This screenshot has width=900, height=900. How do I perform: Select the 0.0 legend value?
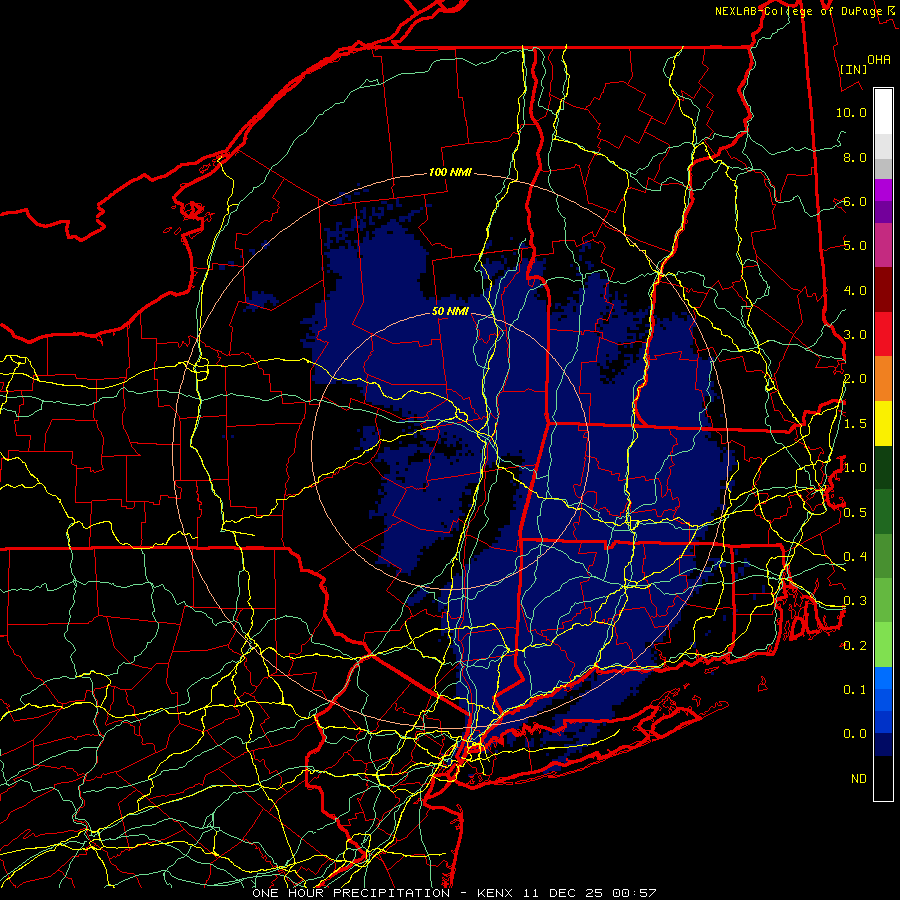point(855,734)
